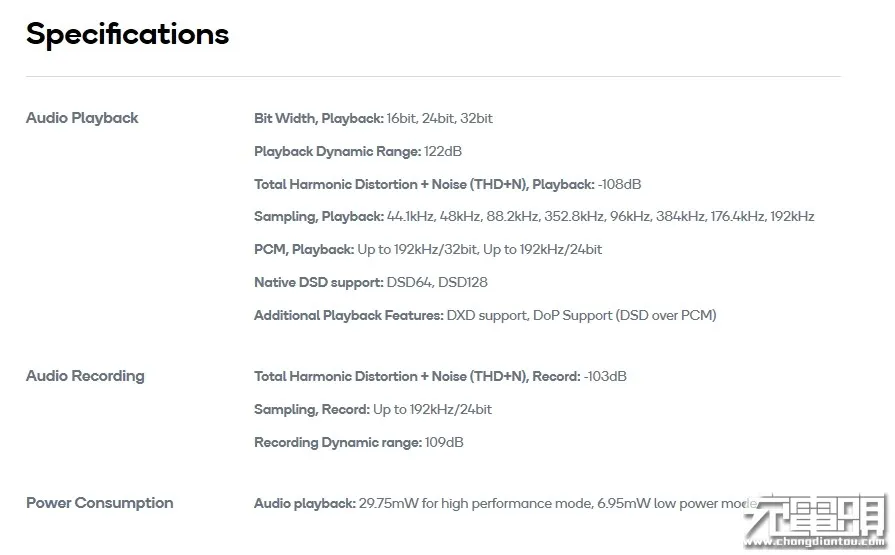Click the Specifications heading

(x=127, y=34)
